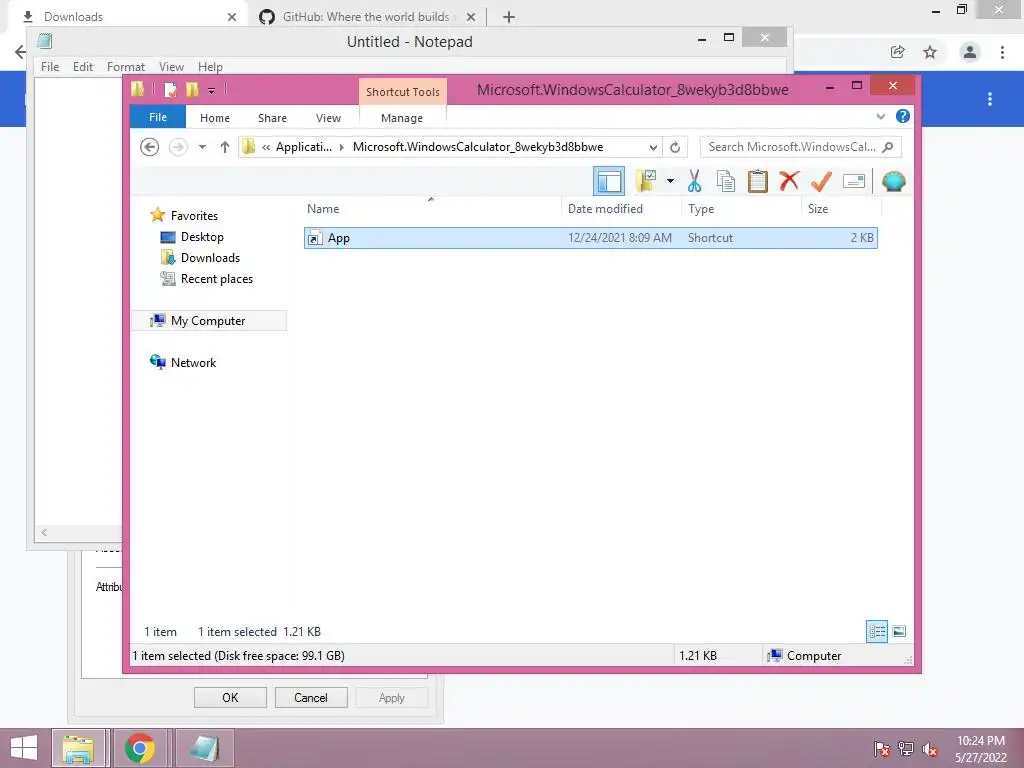Switch to the Home ribbon tab

(x=215, y=118)
